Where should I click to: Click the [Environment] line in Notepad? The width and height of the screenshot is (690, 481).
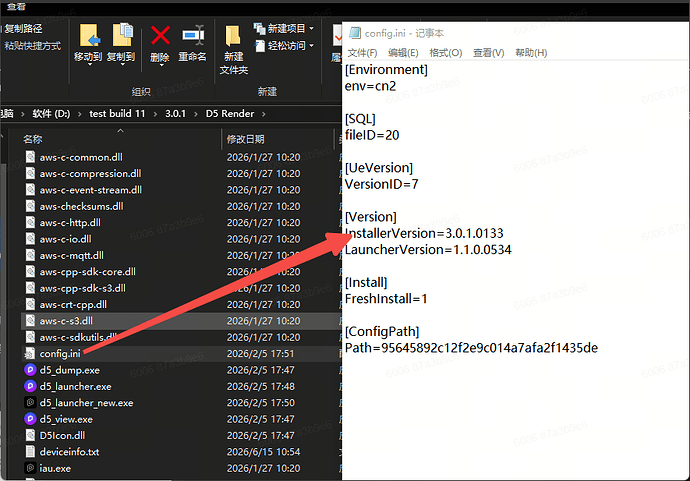click(386, 70)
